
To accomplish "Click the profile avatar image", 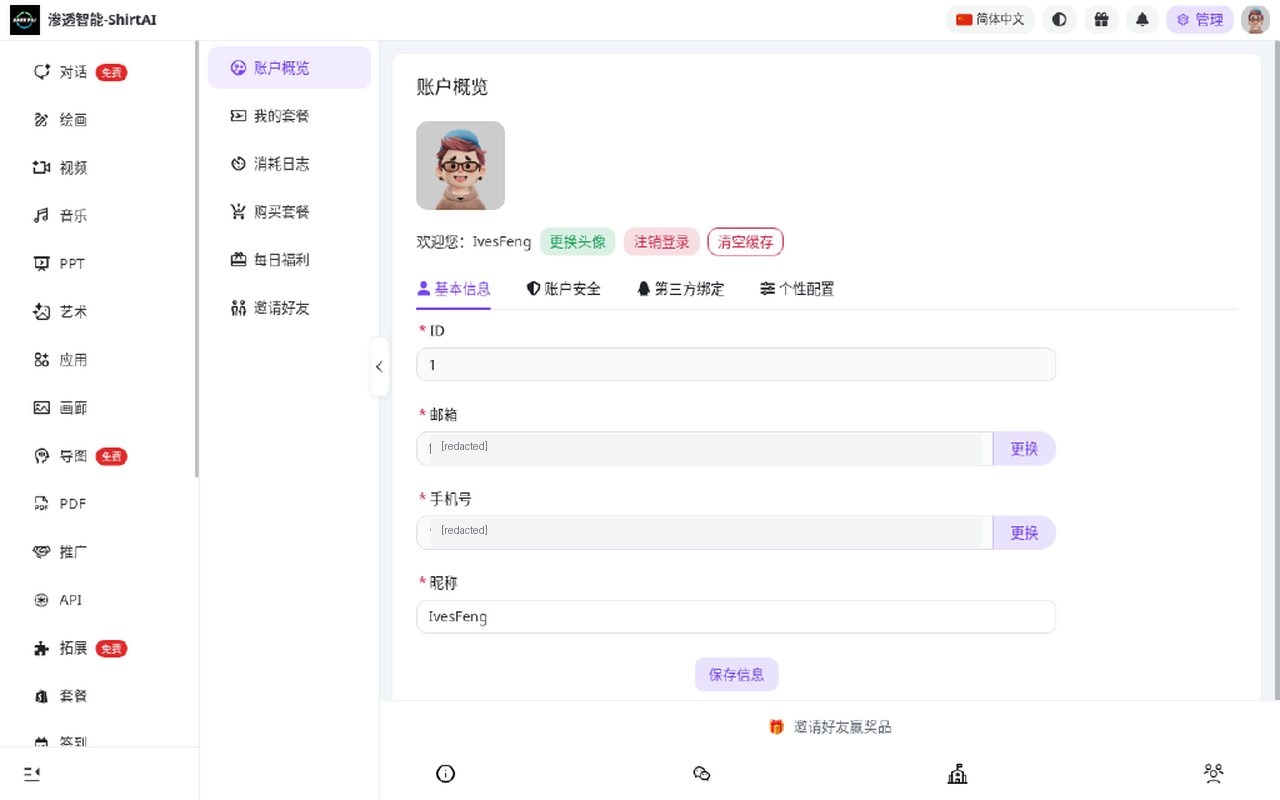I will pyautogui.click(x=460, y=166).
